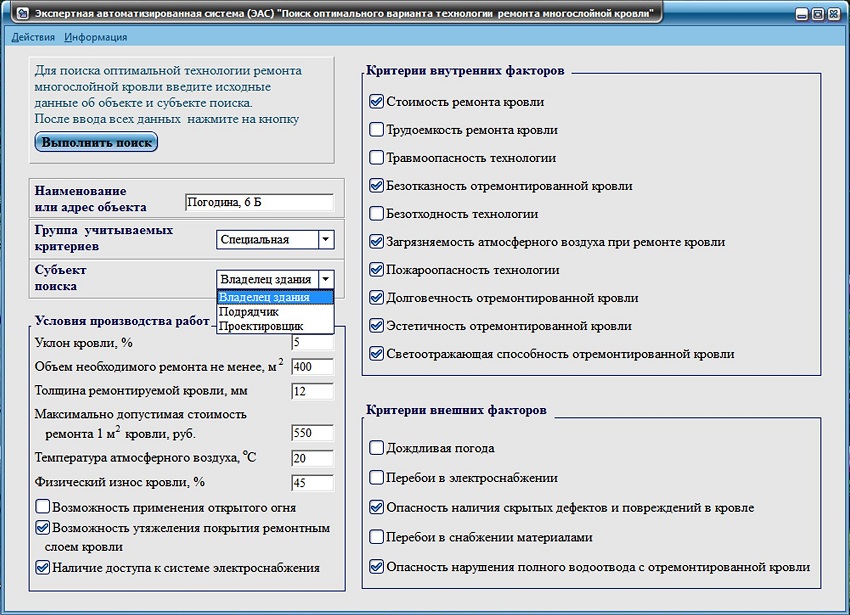This screenshot has width=850, height=615.
Task: Enable Дождливая погода checkbox
Action: point(376,447)
